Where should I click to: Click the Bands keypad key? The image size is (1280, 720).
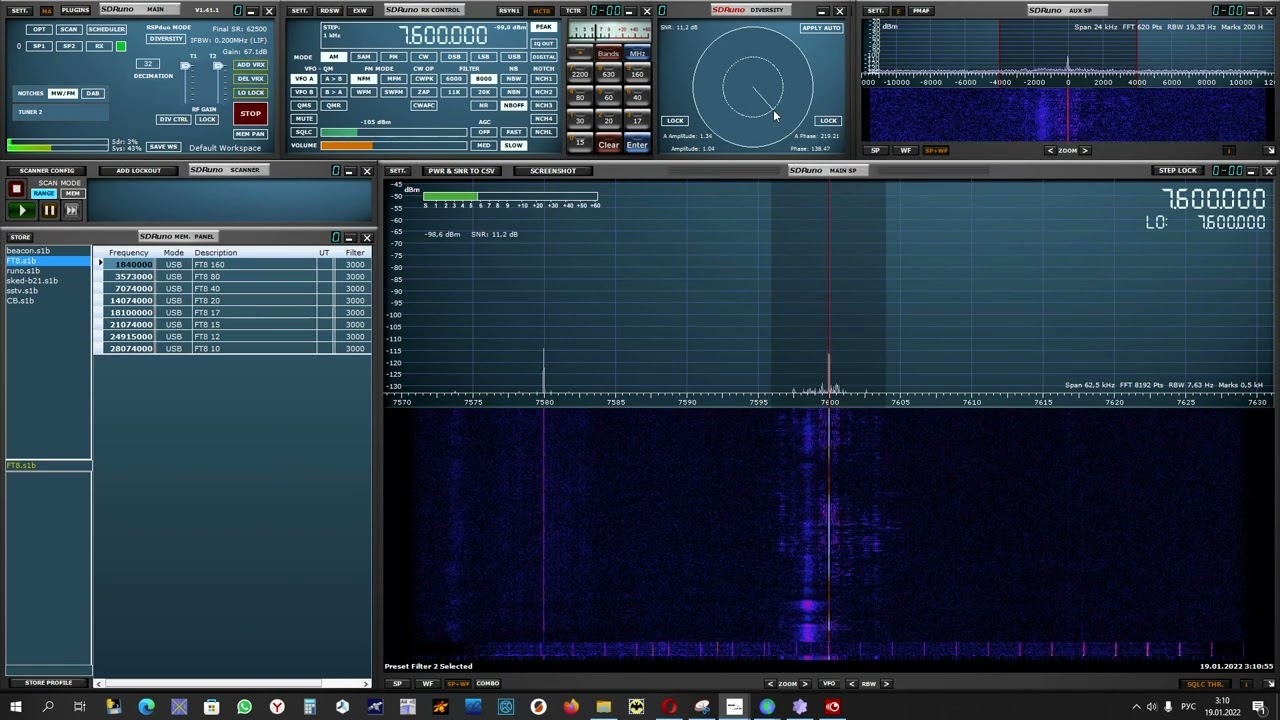click(x=608, y=54)
